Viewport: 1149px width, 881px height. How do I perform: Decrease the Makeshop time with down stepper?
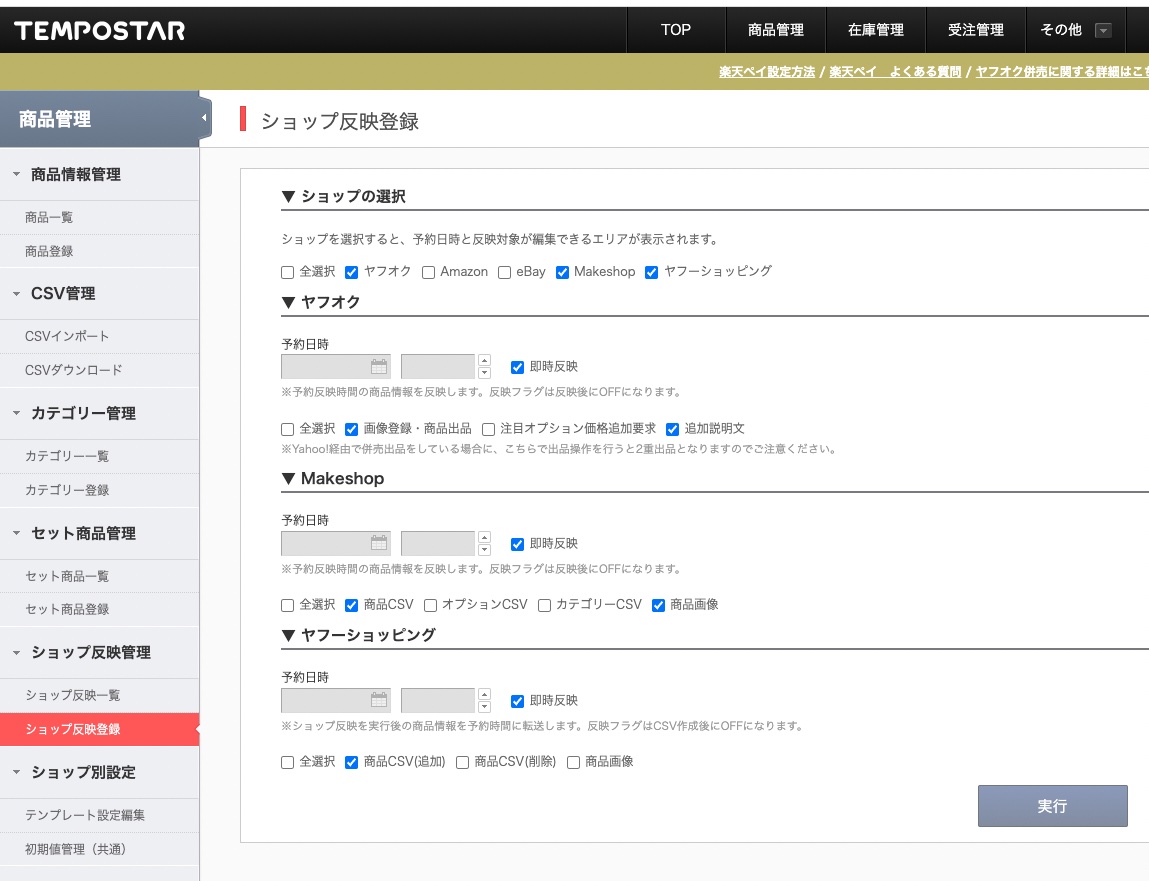[x=485, y=550]
